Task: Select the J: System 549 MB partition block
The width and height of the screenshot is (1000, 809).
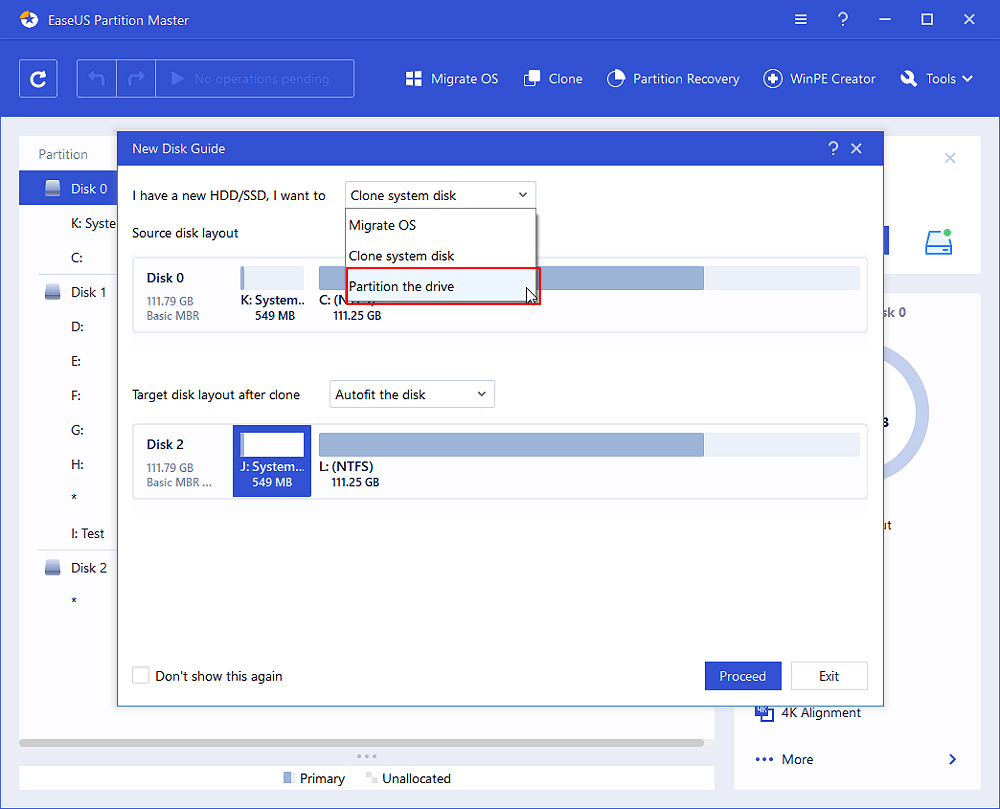Action: pos(272,461)
